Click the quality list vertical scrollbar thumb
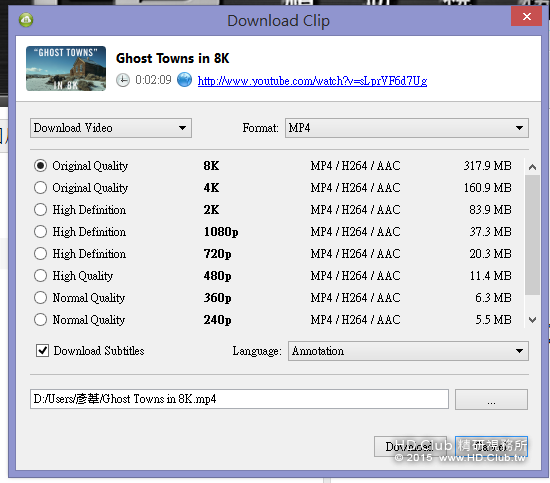 pyautogui.click(x=532, y=235)
